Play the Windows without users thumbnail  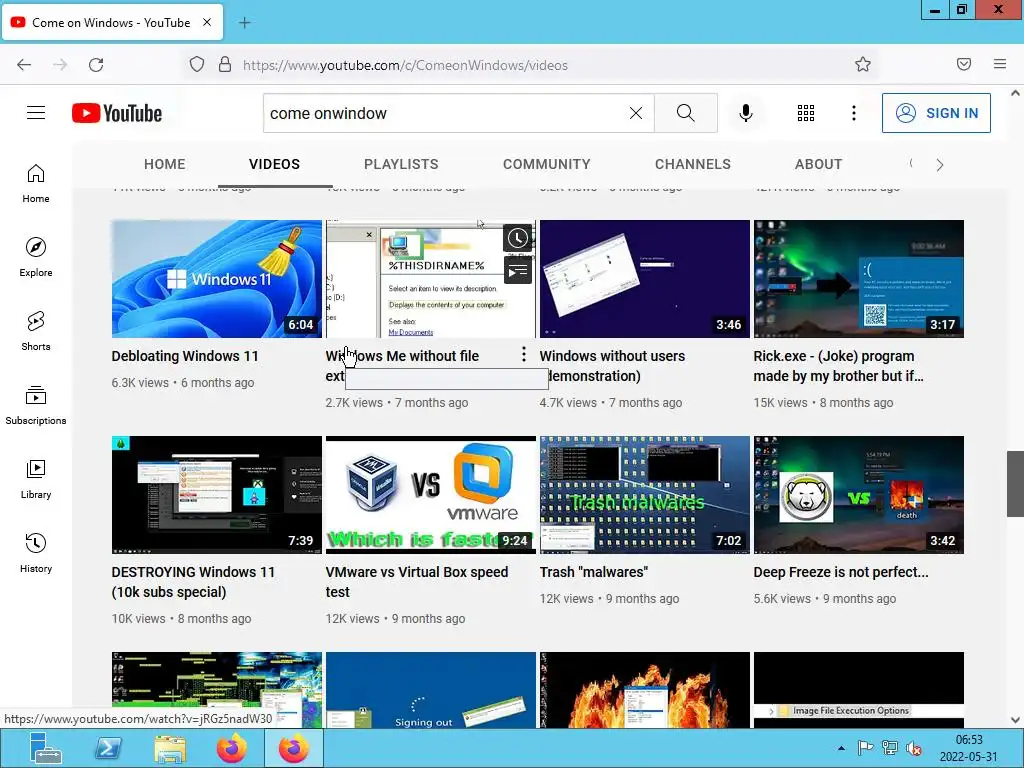point(645,279)
